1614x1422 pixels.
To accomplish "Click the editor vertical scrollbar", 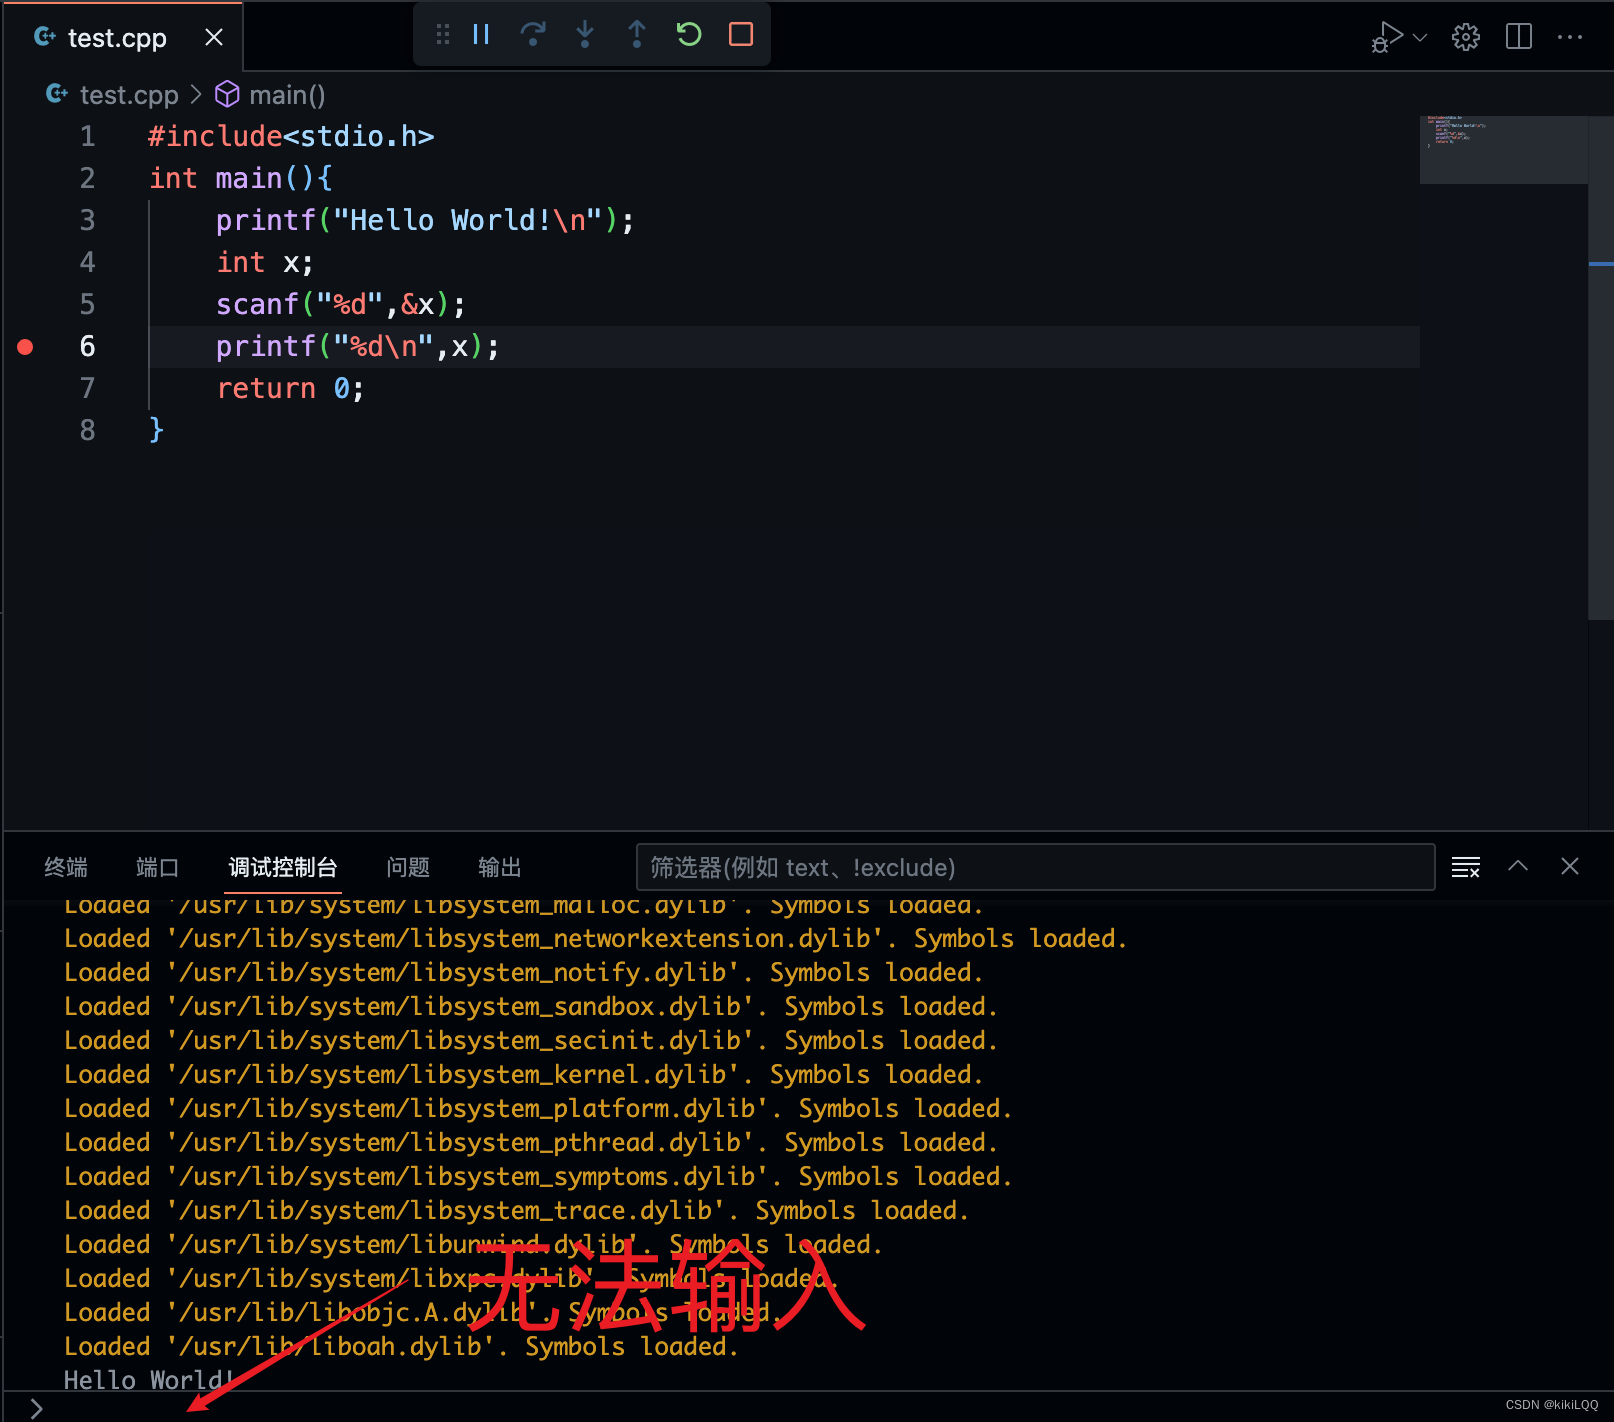I will tap(1600, 368).
